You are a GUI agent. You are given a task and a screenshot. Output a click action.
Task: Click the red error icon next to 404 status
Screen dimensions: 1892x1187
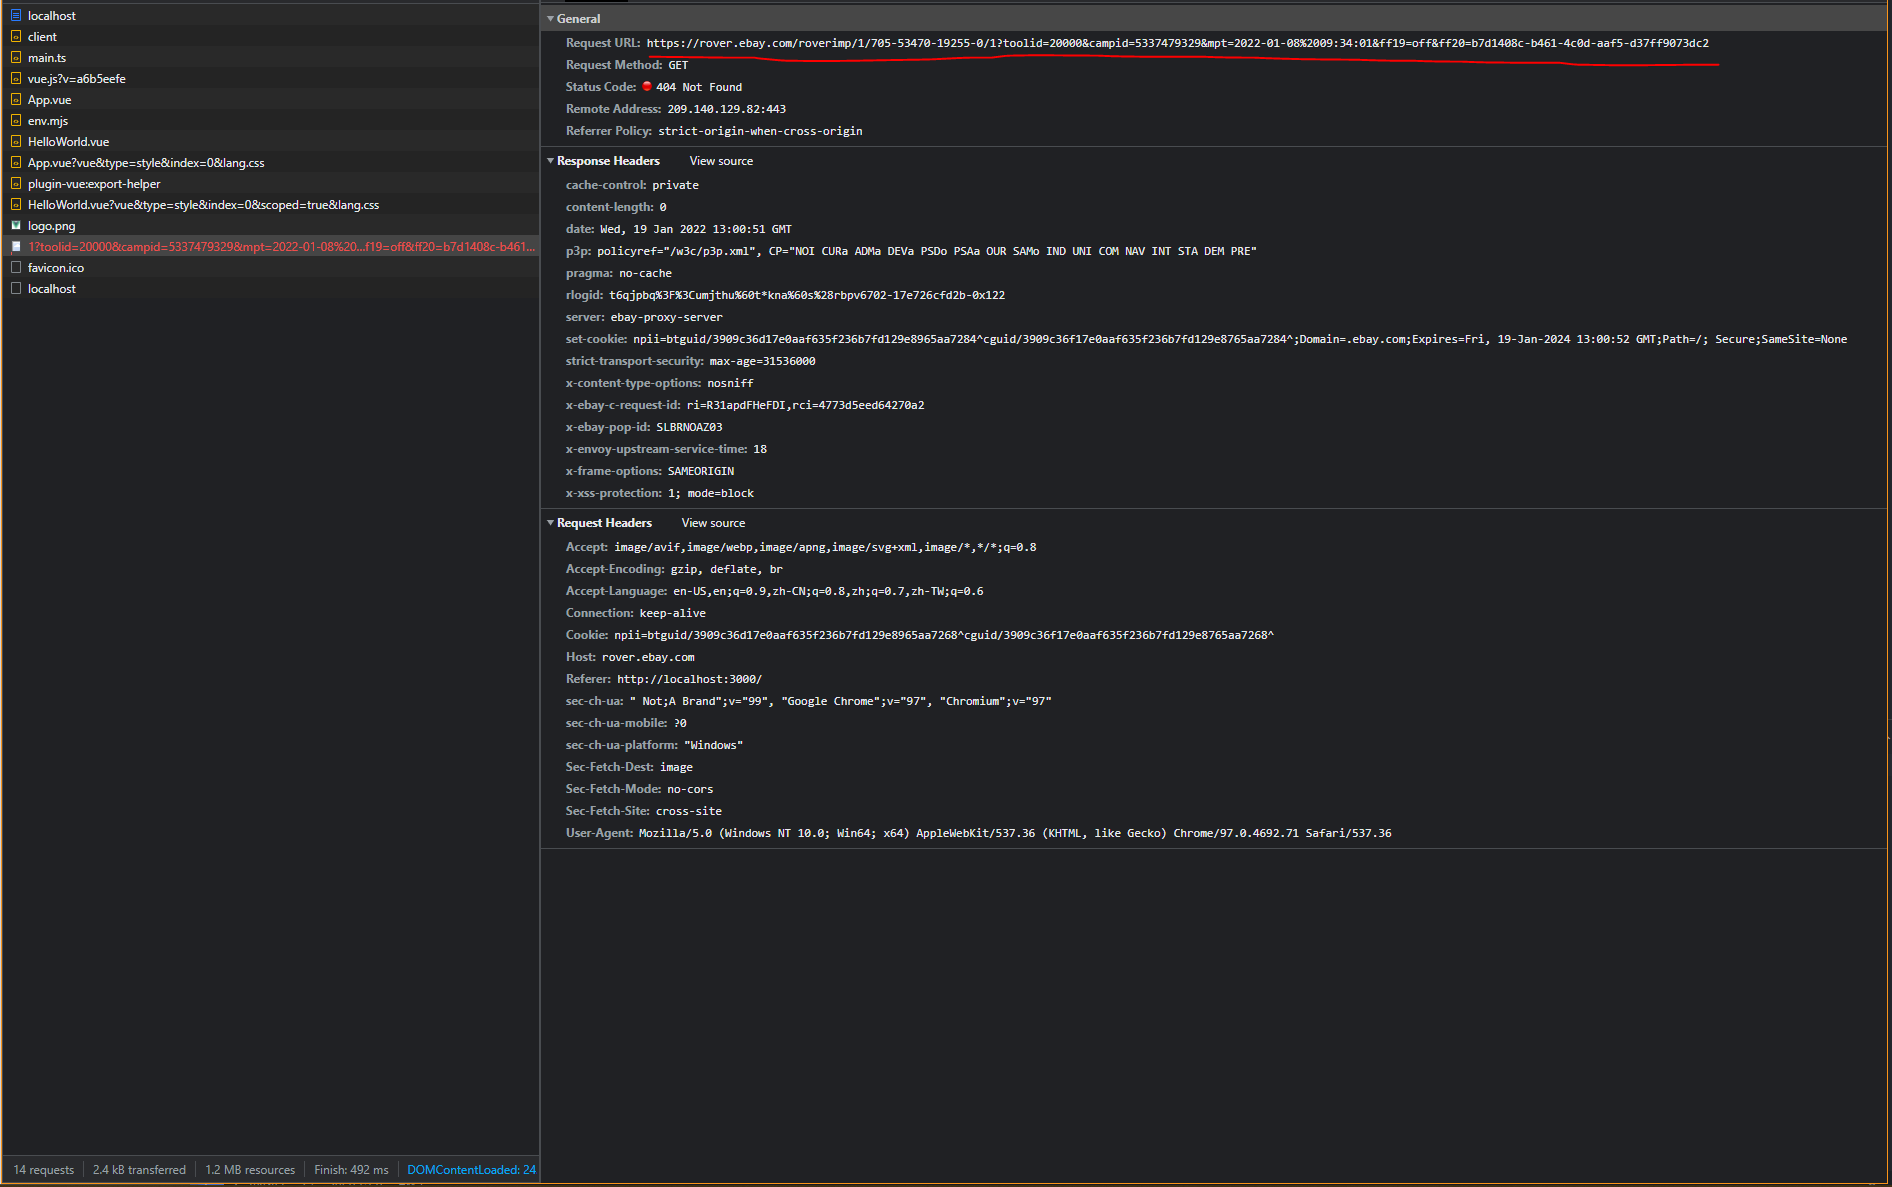(649, 87)
